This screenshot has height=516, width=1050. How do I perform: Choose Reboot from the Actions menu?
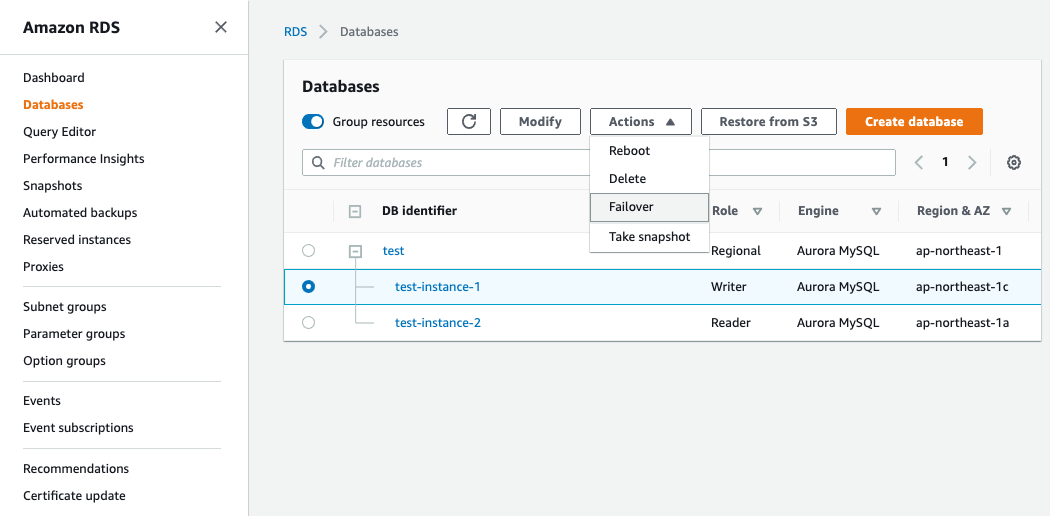[x=649, y=151]
